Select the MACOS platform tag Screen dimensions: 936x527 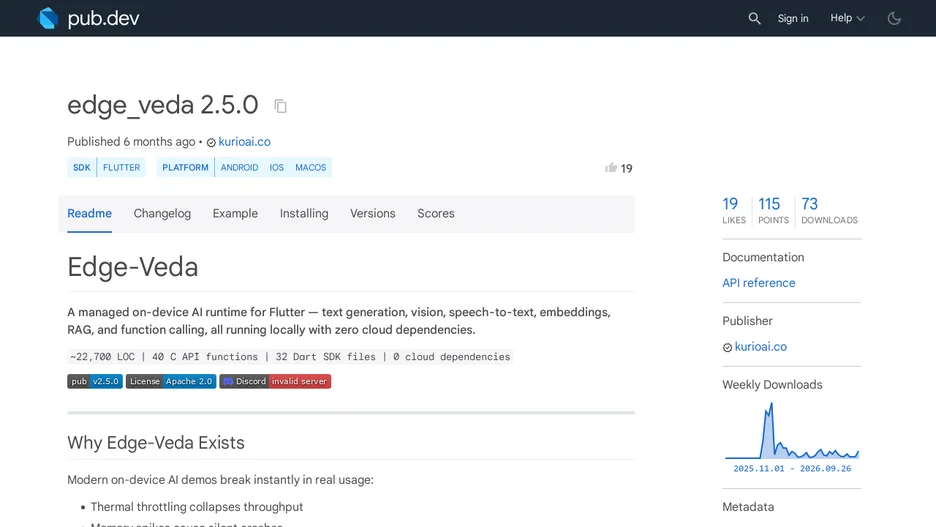point(310,168)
